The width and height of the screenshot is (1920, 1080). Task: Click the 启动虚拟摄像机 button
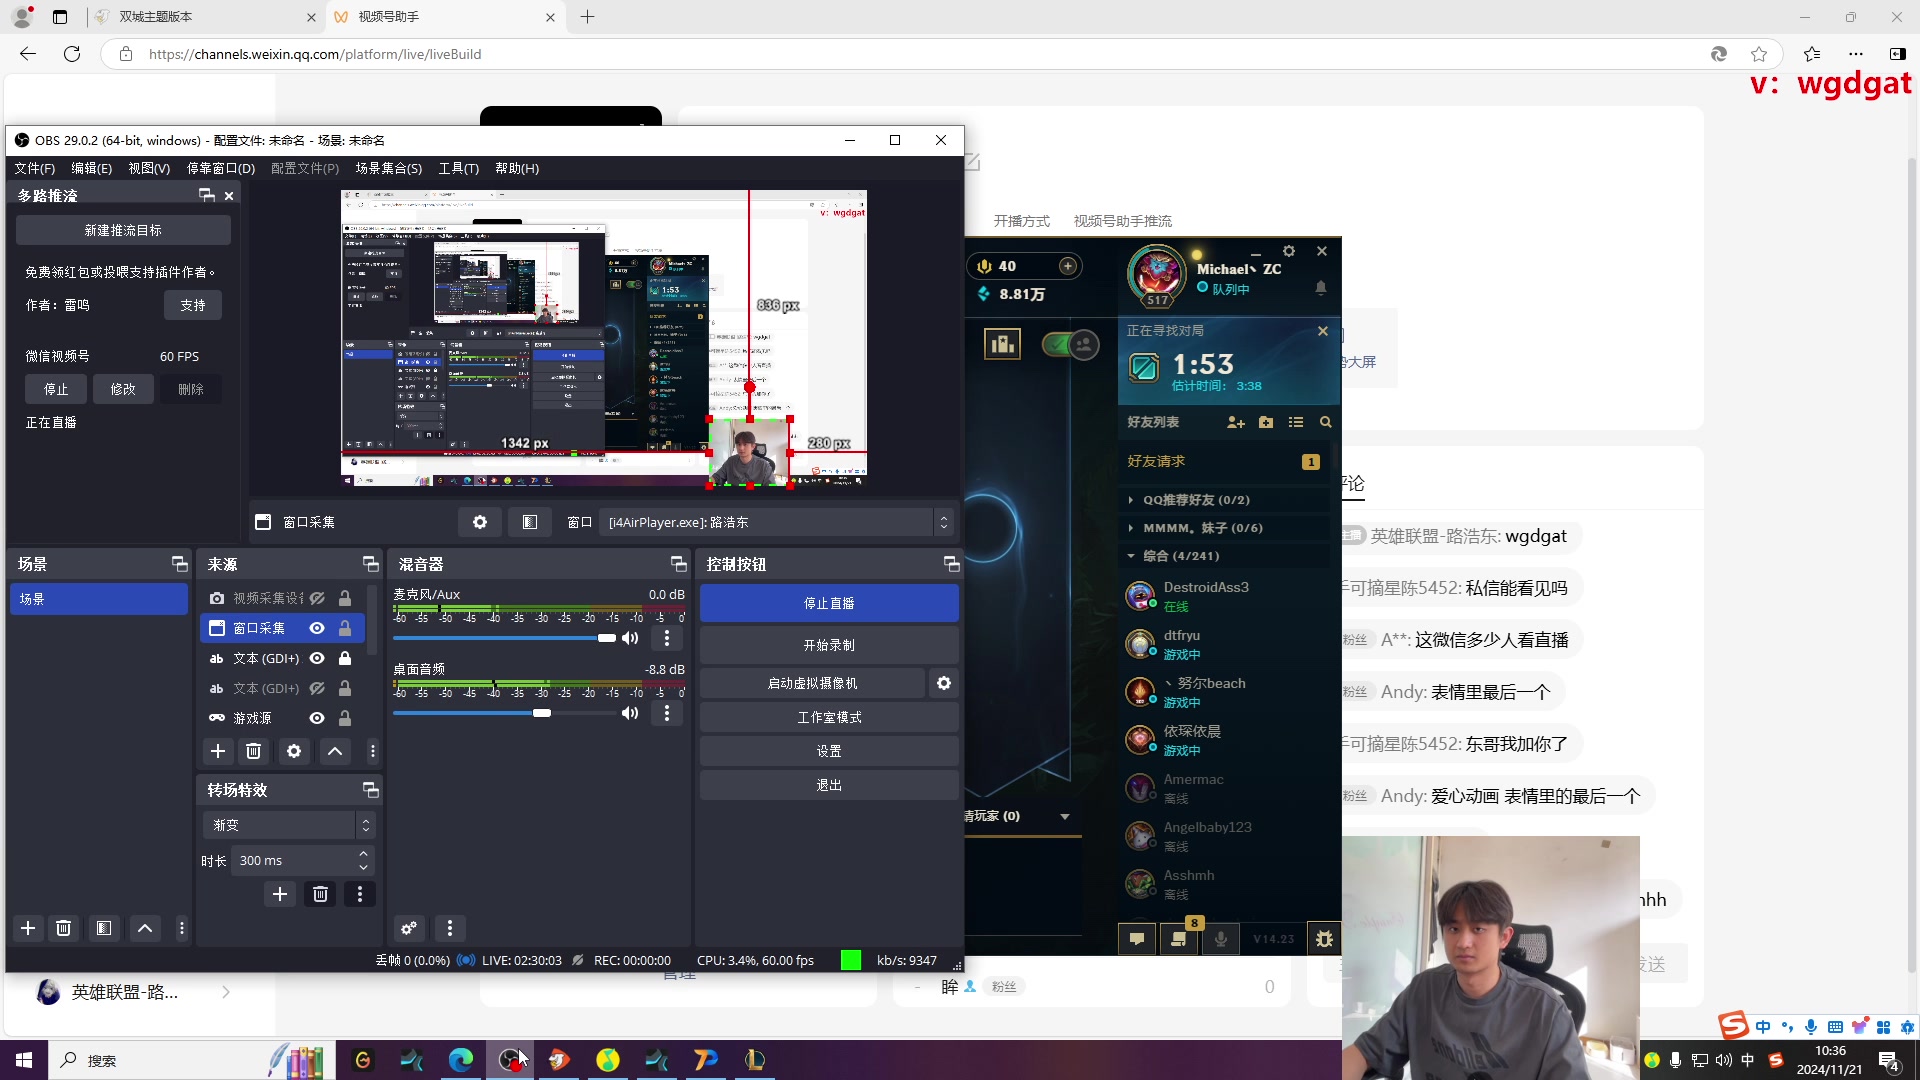pos(812,683)
